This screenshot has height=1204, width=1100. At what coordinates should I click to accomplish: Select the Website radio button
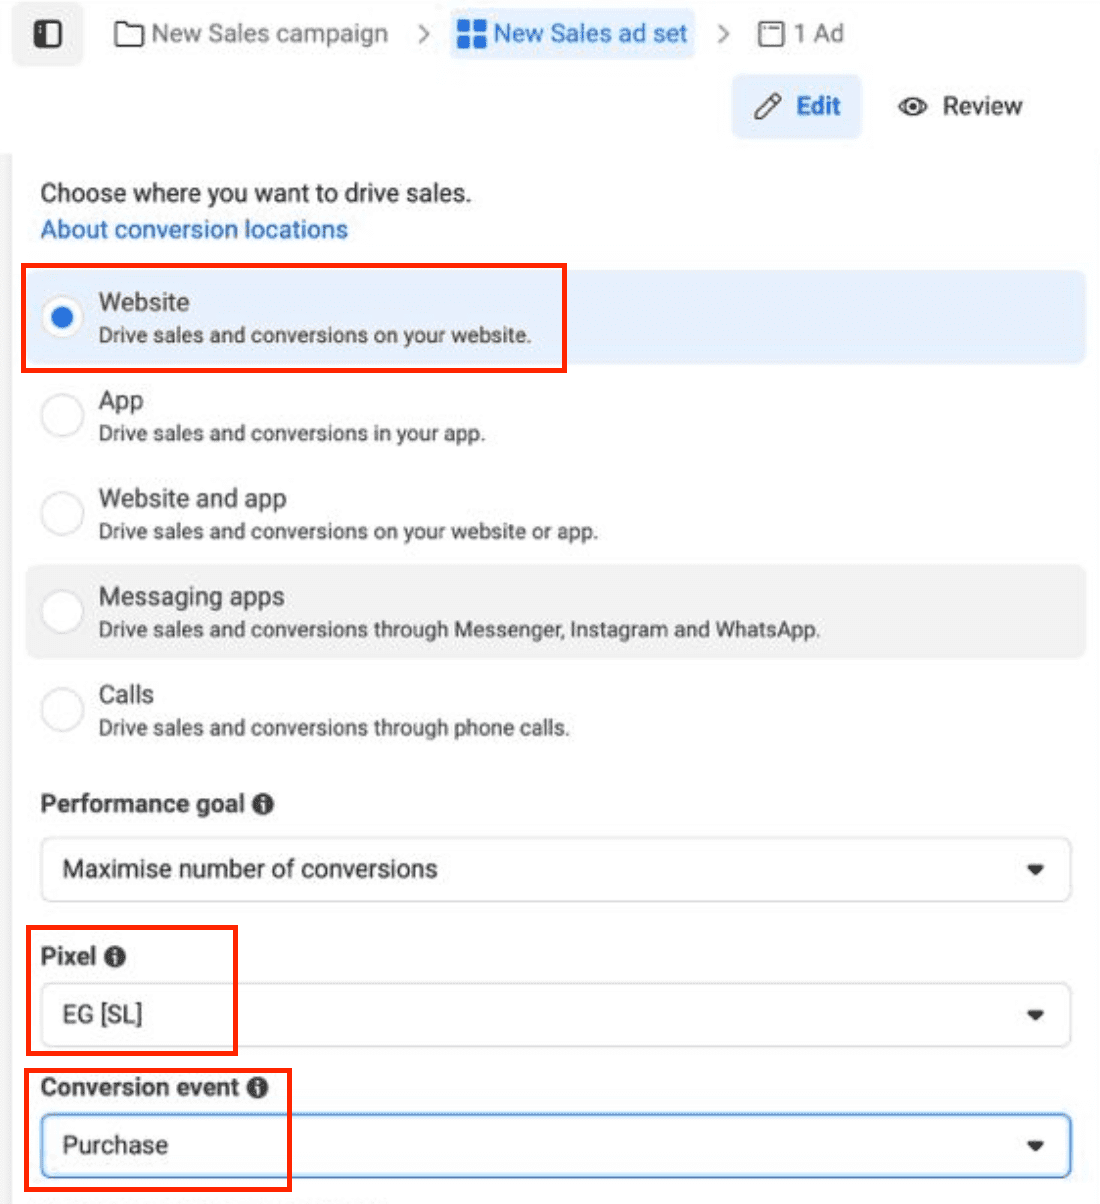click(x=62, y=318)
